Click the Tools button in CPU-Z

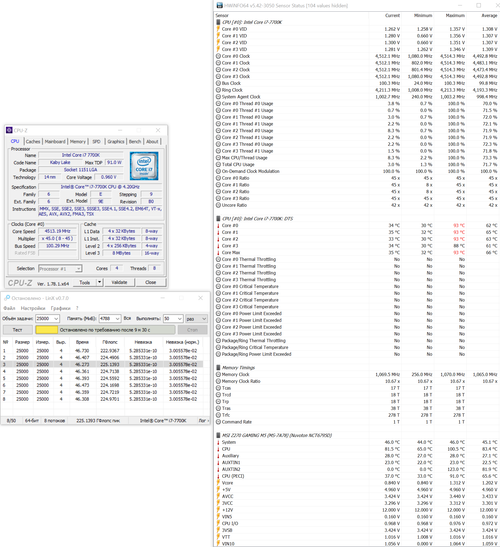point(85,282)
